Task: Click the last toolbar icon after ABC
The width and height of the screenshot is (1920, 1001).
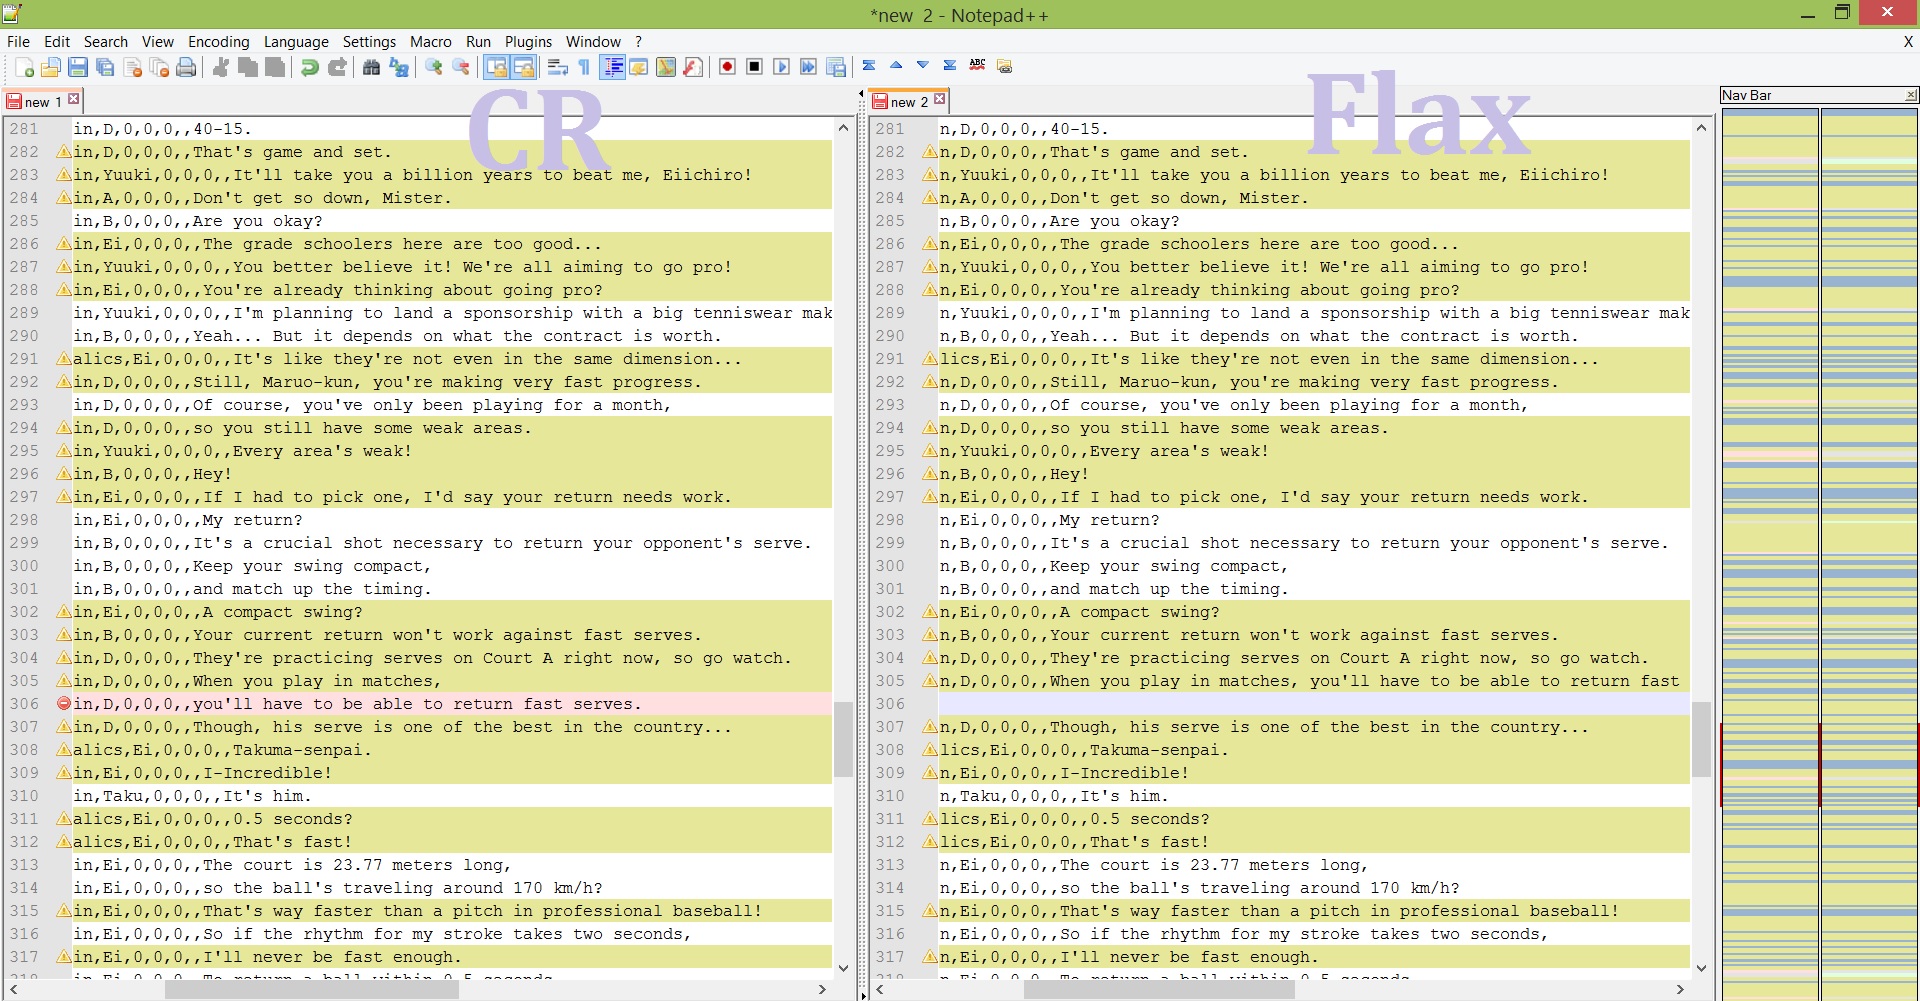Action: [1005, 66]
